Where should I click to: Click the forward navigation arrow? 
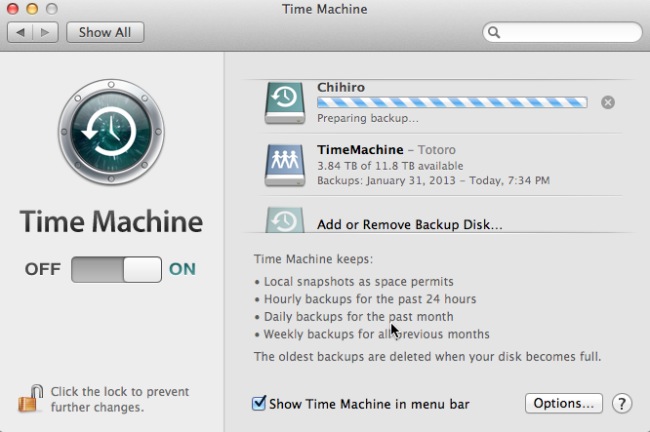click(x=45, y=32)
